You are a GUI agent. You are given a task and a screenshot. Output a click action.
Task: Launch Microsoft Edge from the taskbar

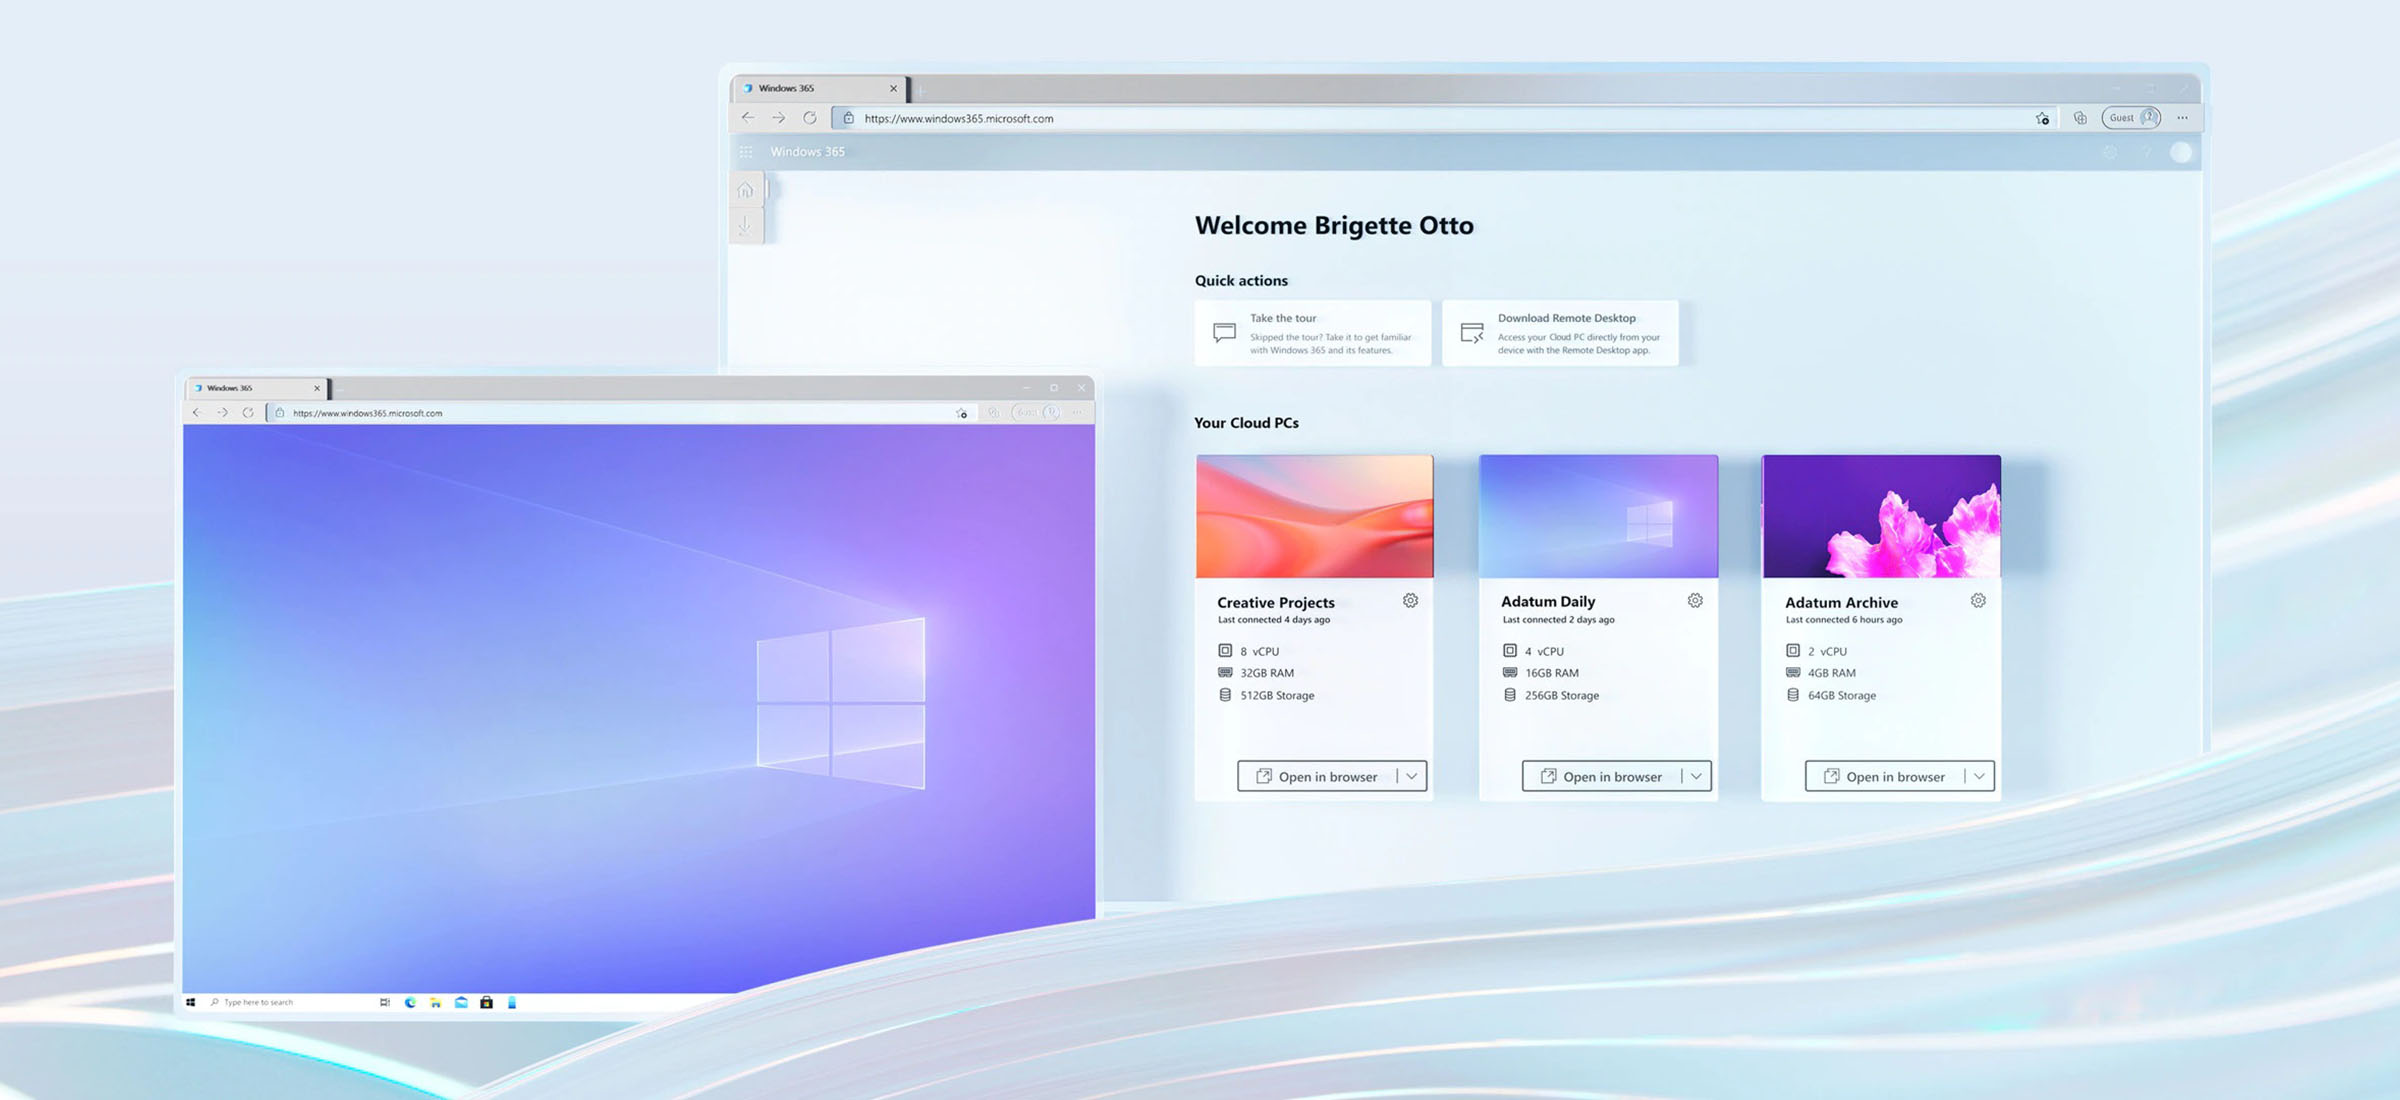[x=410, y=1002]
